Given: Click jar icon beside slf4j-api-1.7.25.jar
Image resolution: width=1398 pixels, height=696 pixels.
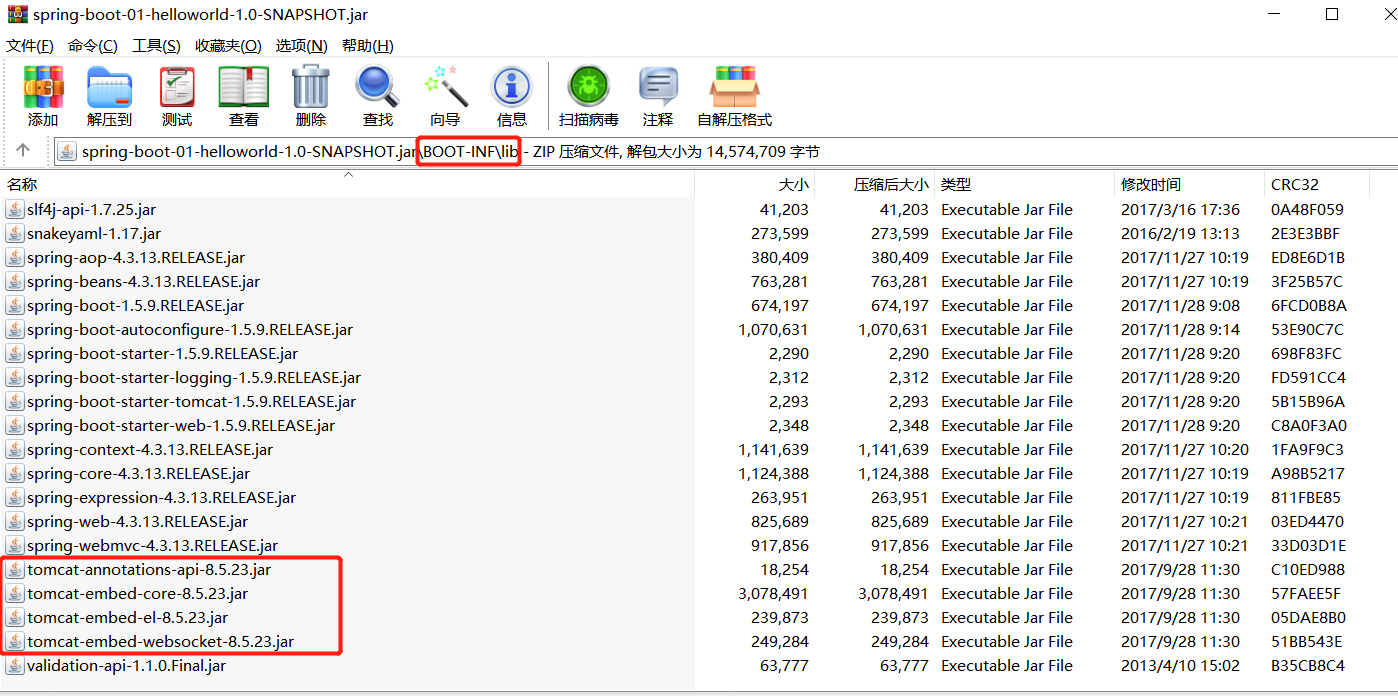Looking at the screenshot, I should click(x=14, y=210).
